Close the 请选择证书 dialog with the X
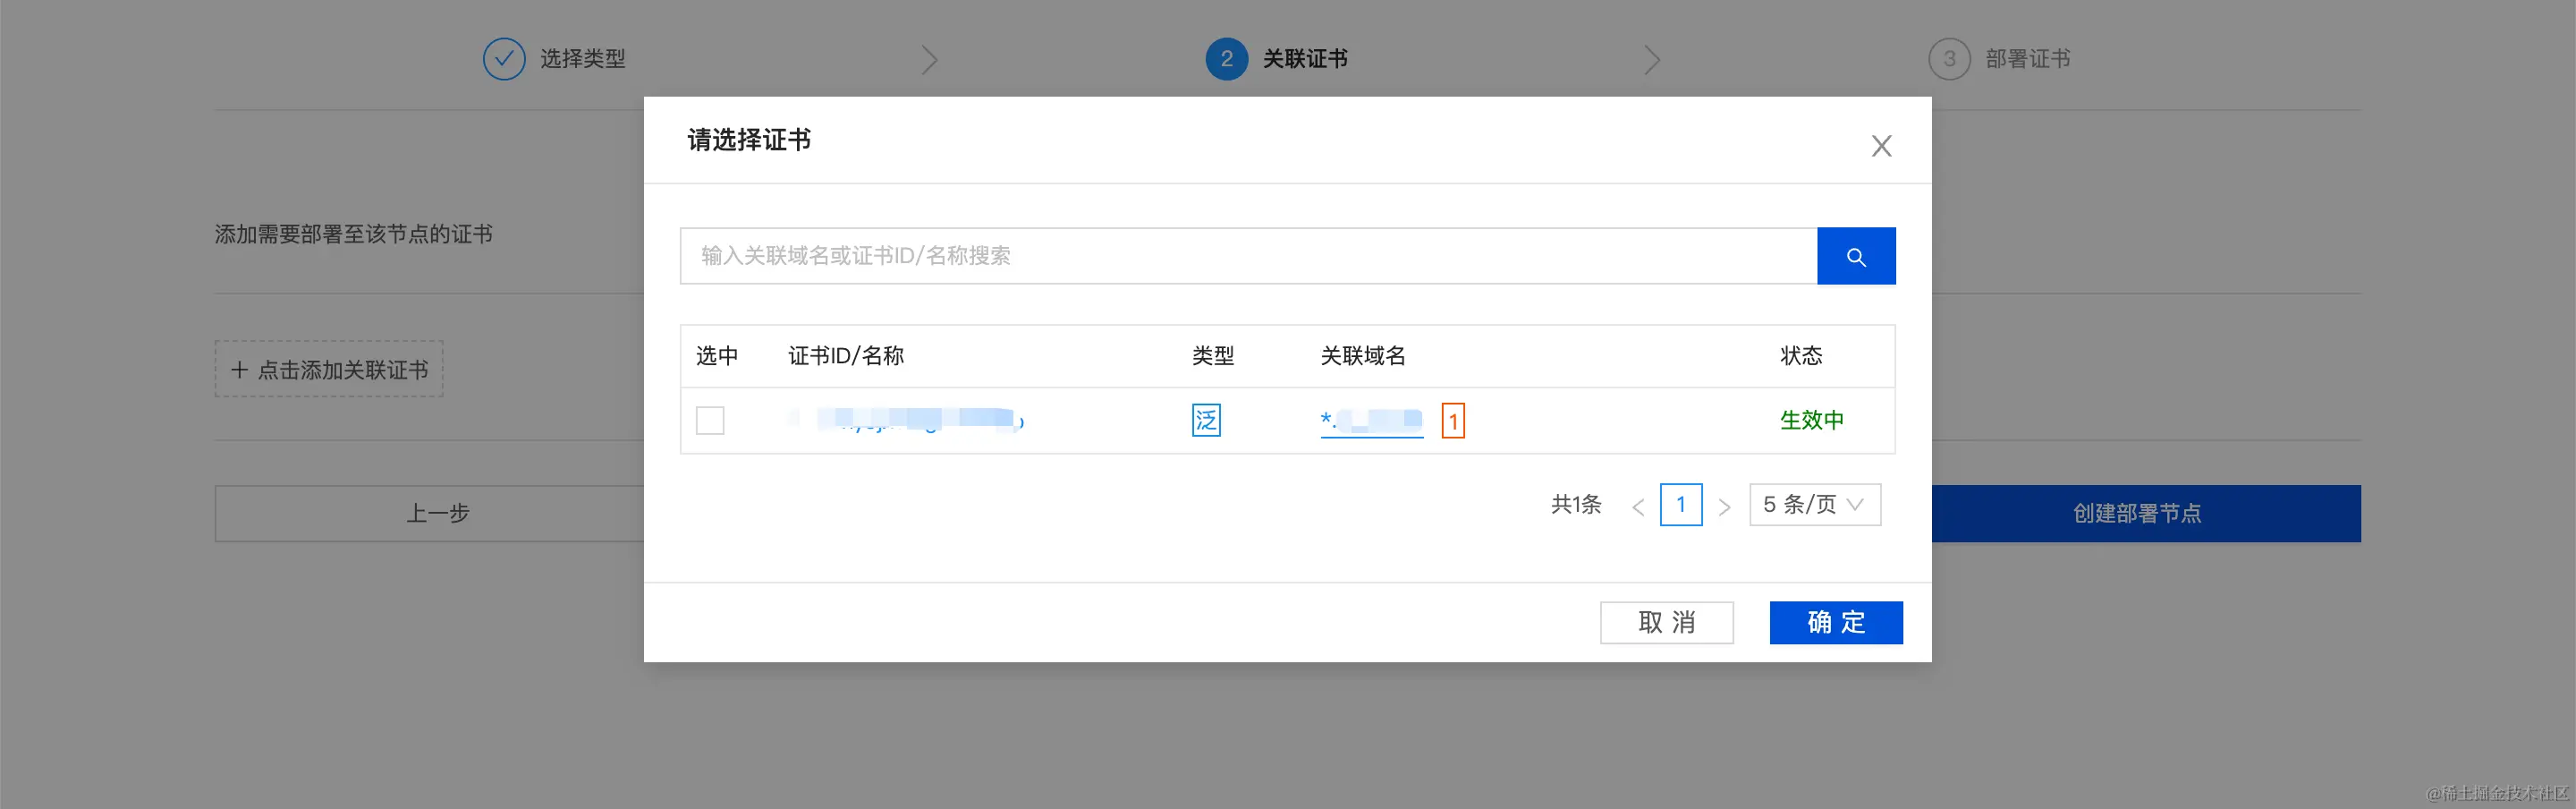 pyautogui.click(x=1882, y=145)
